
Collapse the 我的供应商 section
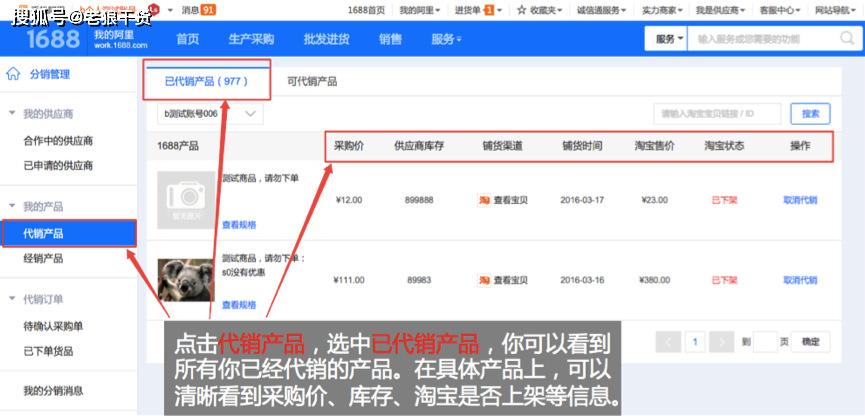point(12,114)
